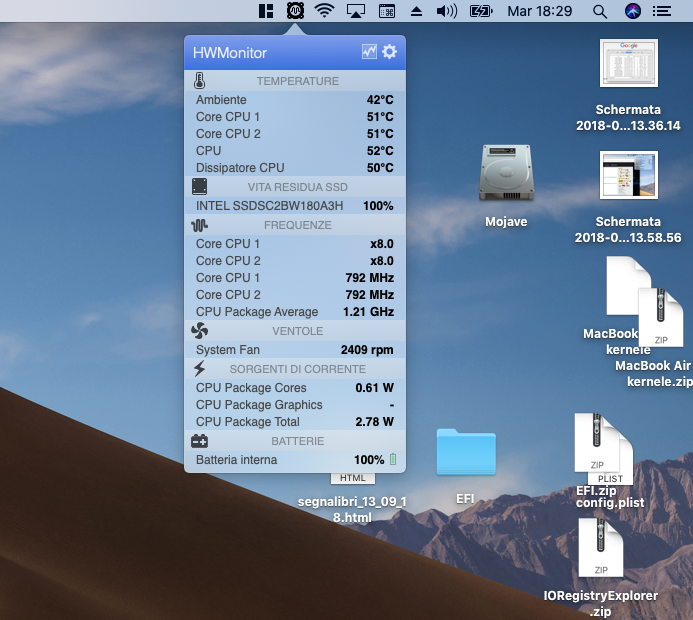
Task: Open Spotlight search
Action: (600, 11)
